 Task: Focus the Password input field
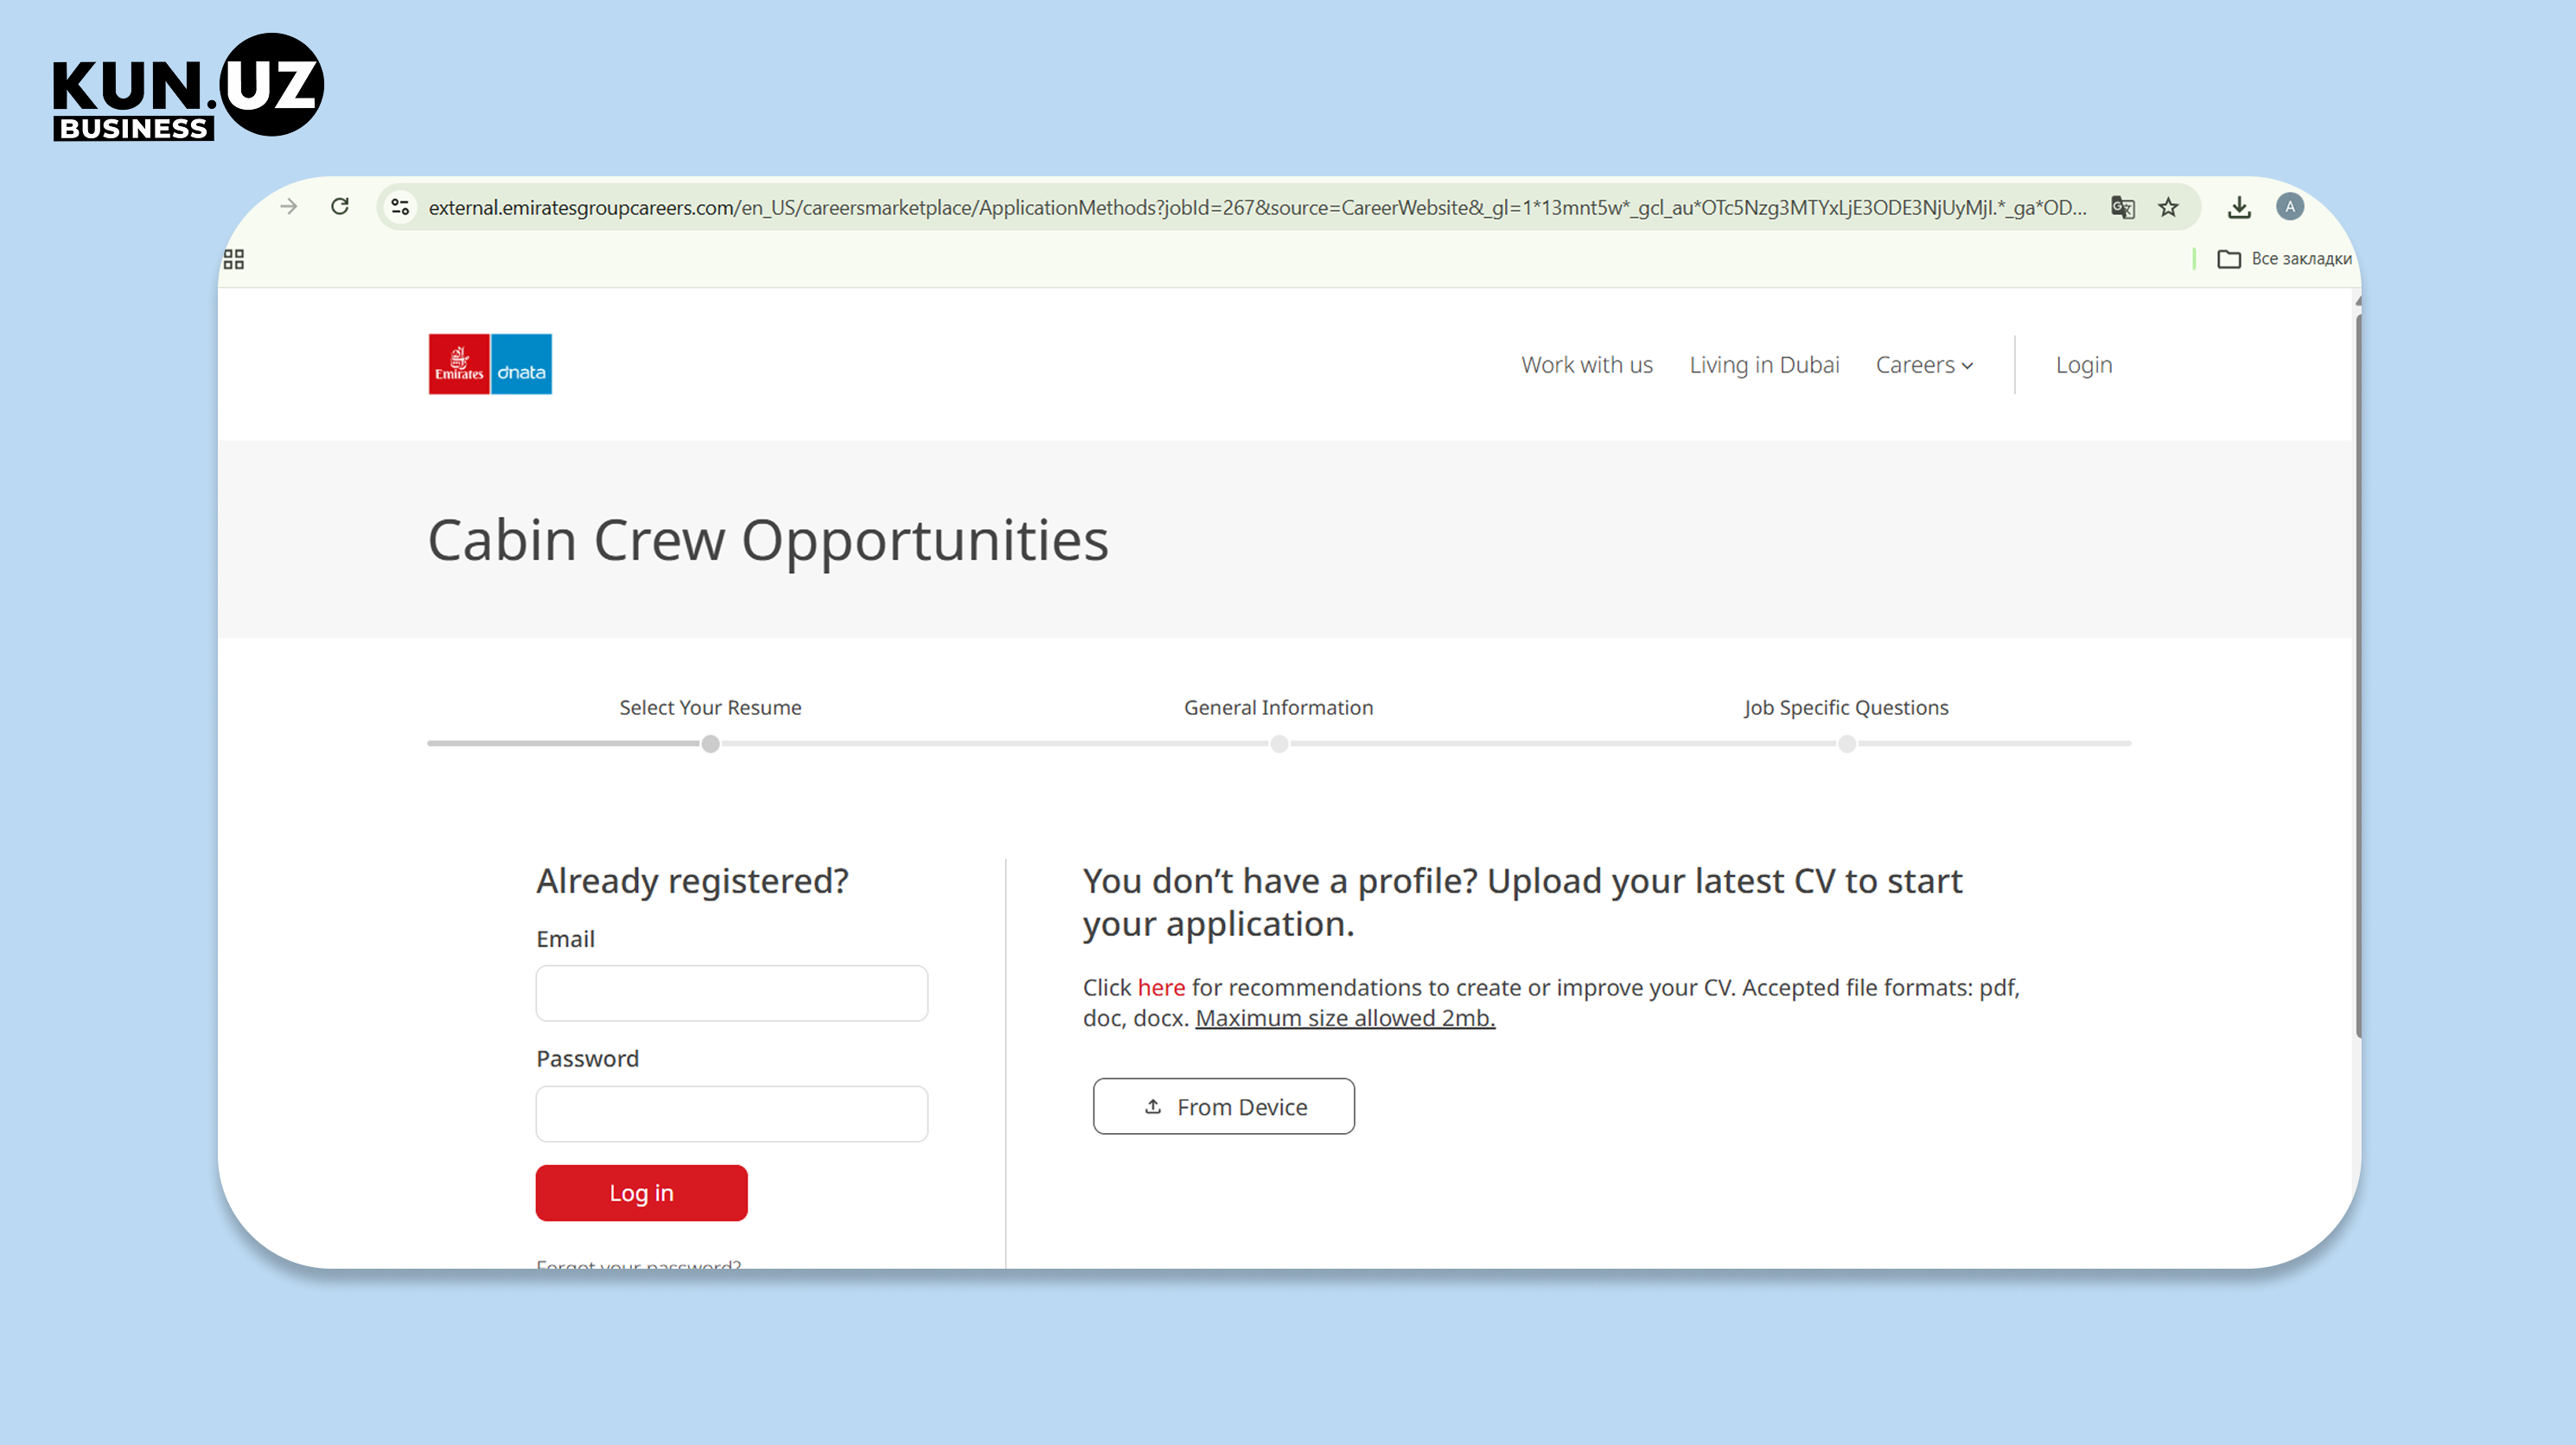pos(731,1113)
